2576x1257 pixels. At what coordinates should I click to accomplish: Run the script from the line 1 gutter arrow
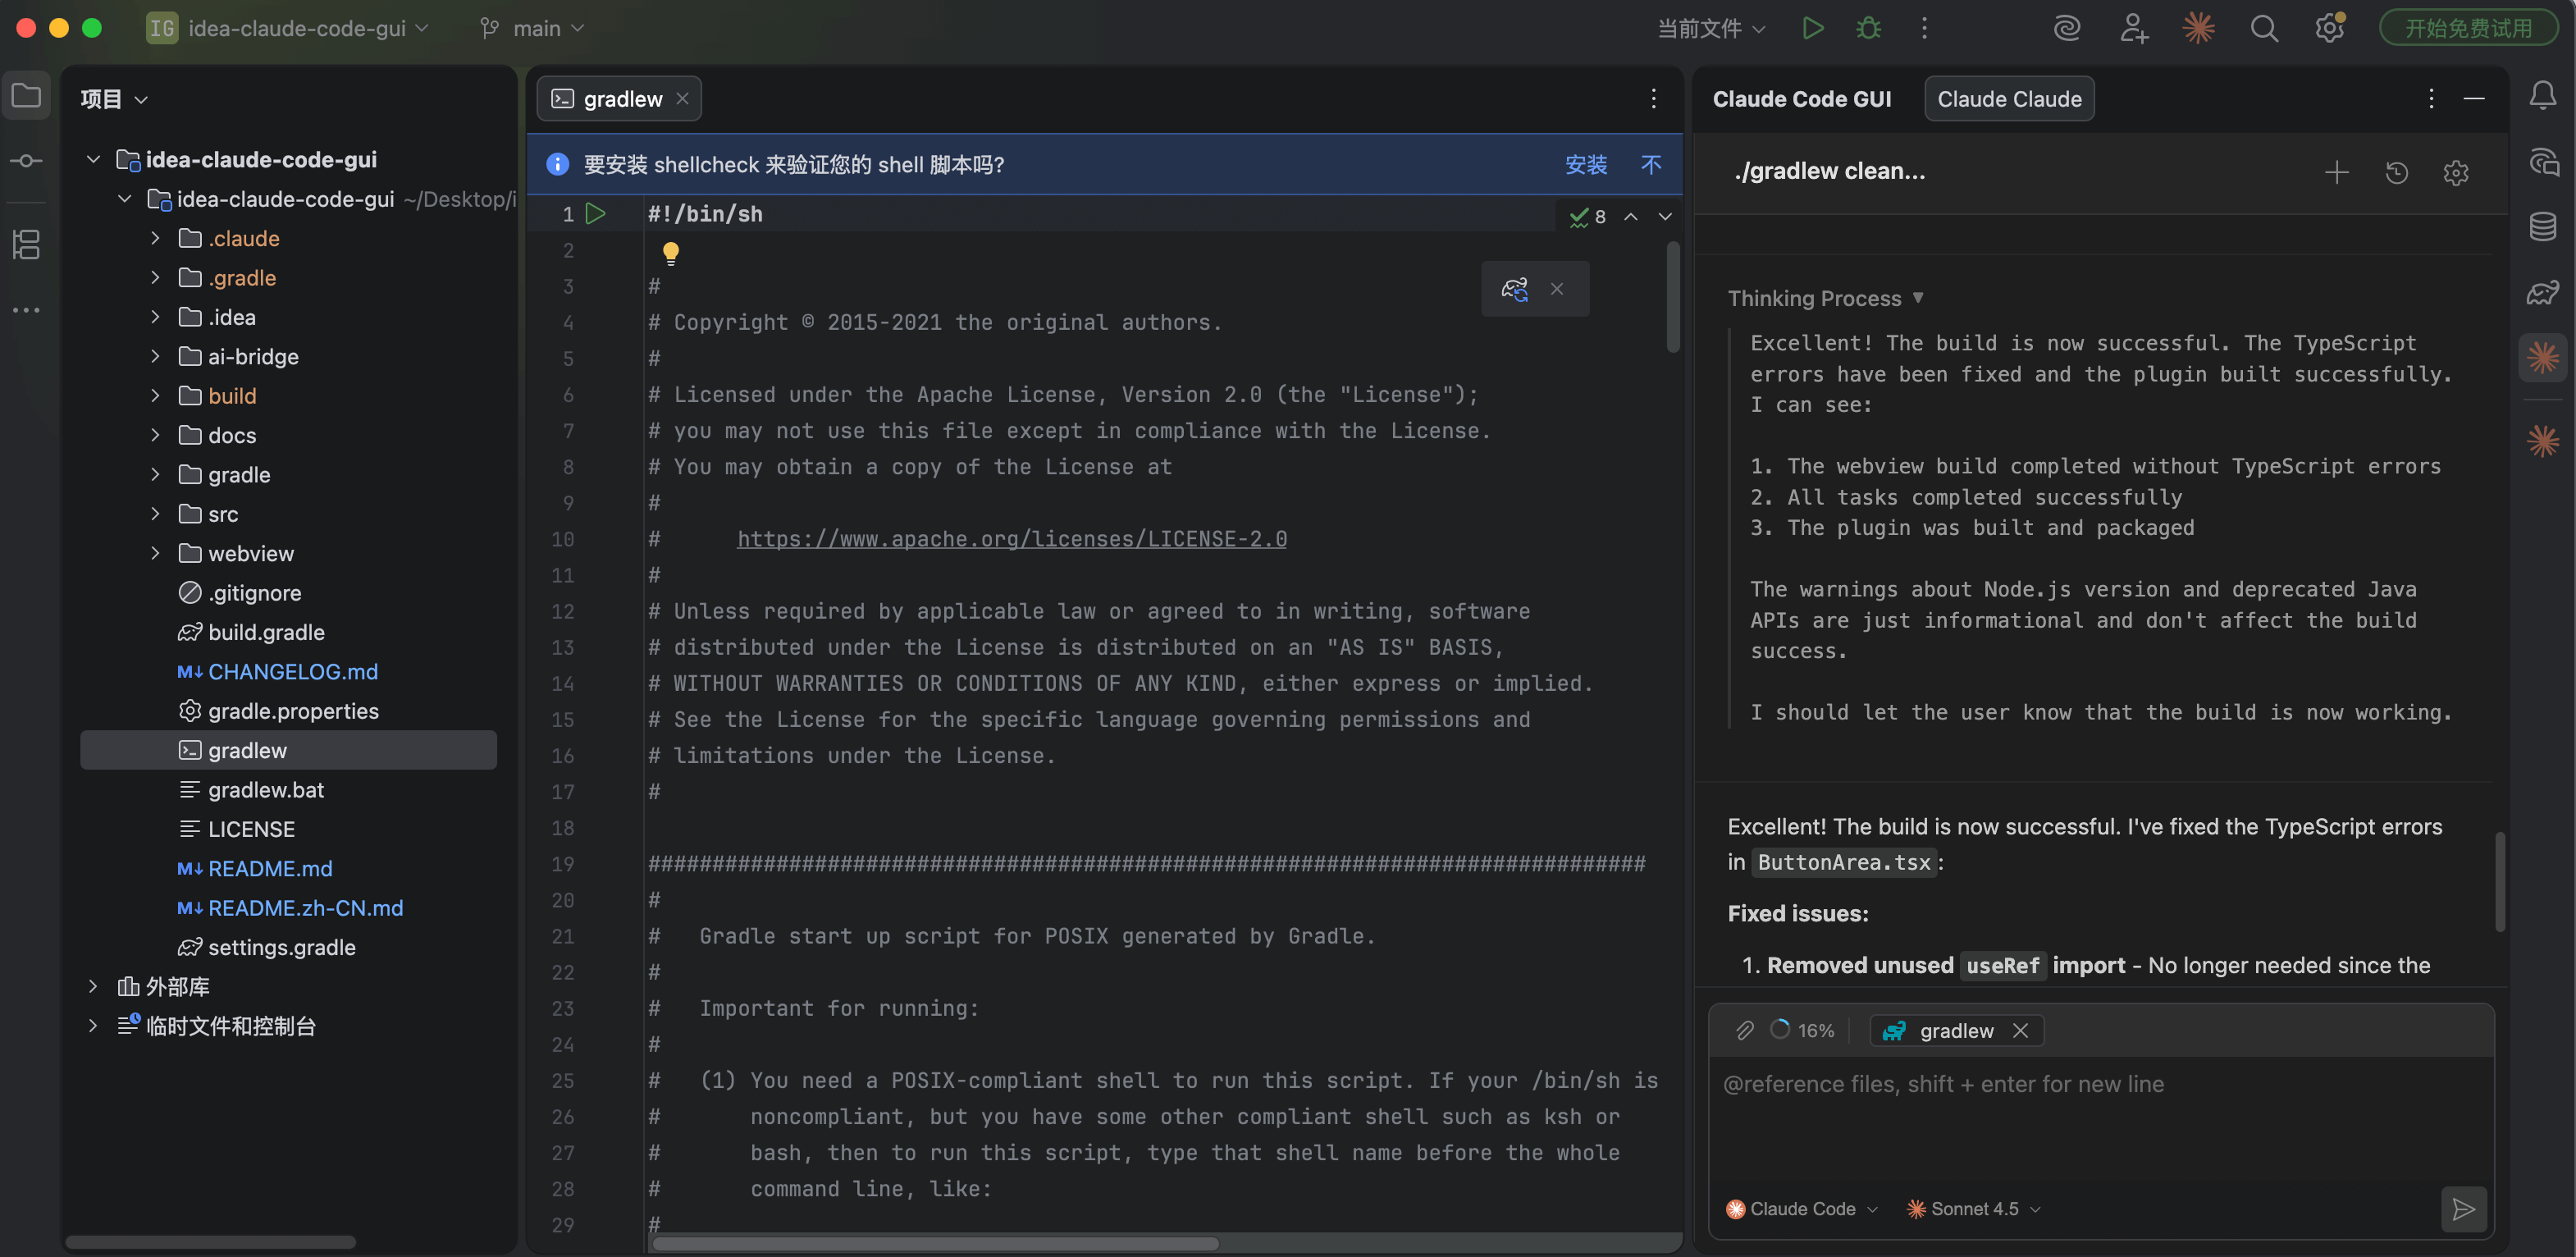(596, 214)
